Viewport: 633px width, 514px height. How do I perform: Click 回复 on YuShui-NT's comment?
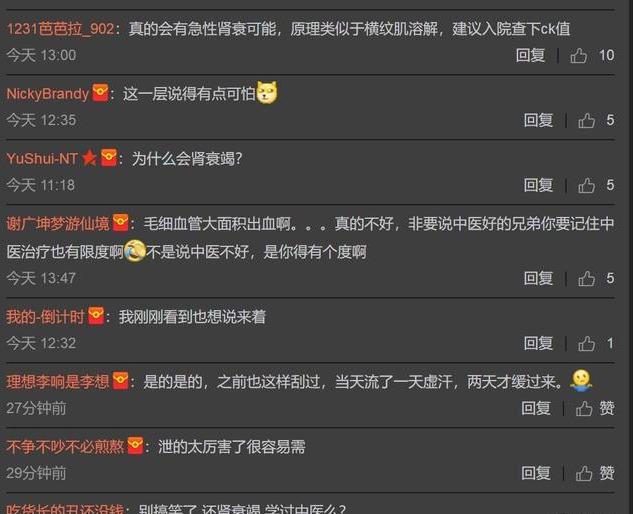pyautogui.click(x=538, y=185)
